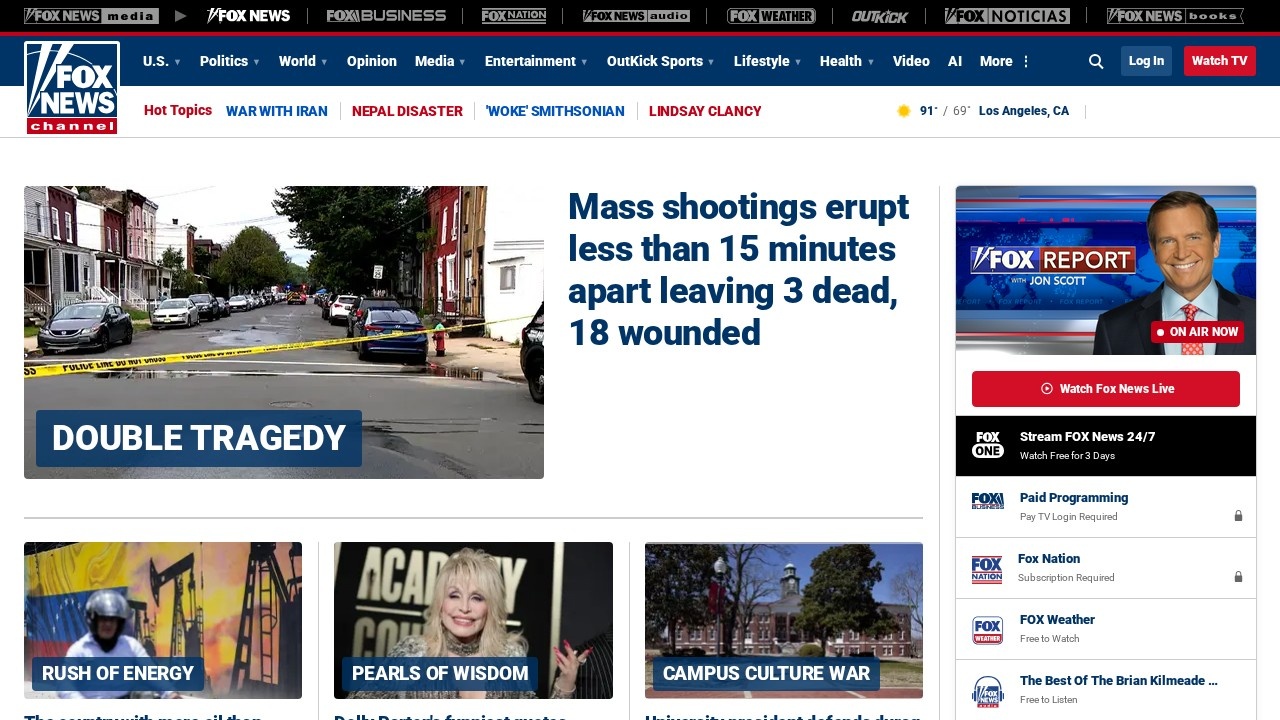Open Fox Weather logo in top bar

click(771, 16)
